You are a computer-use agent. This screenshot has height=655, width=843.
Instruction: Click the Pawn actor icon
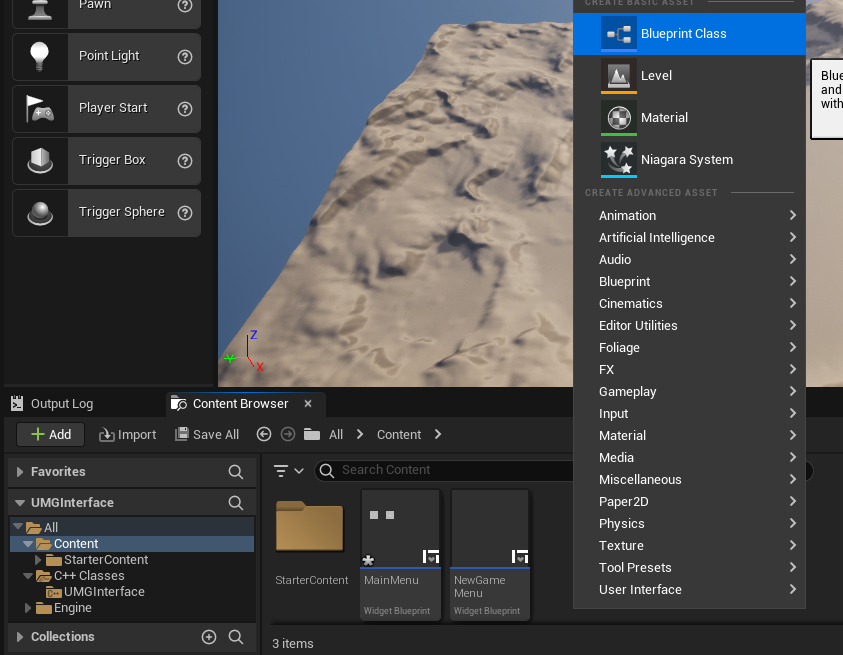40,8
